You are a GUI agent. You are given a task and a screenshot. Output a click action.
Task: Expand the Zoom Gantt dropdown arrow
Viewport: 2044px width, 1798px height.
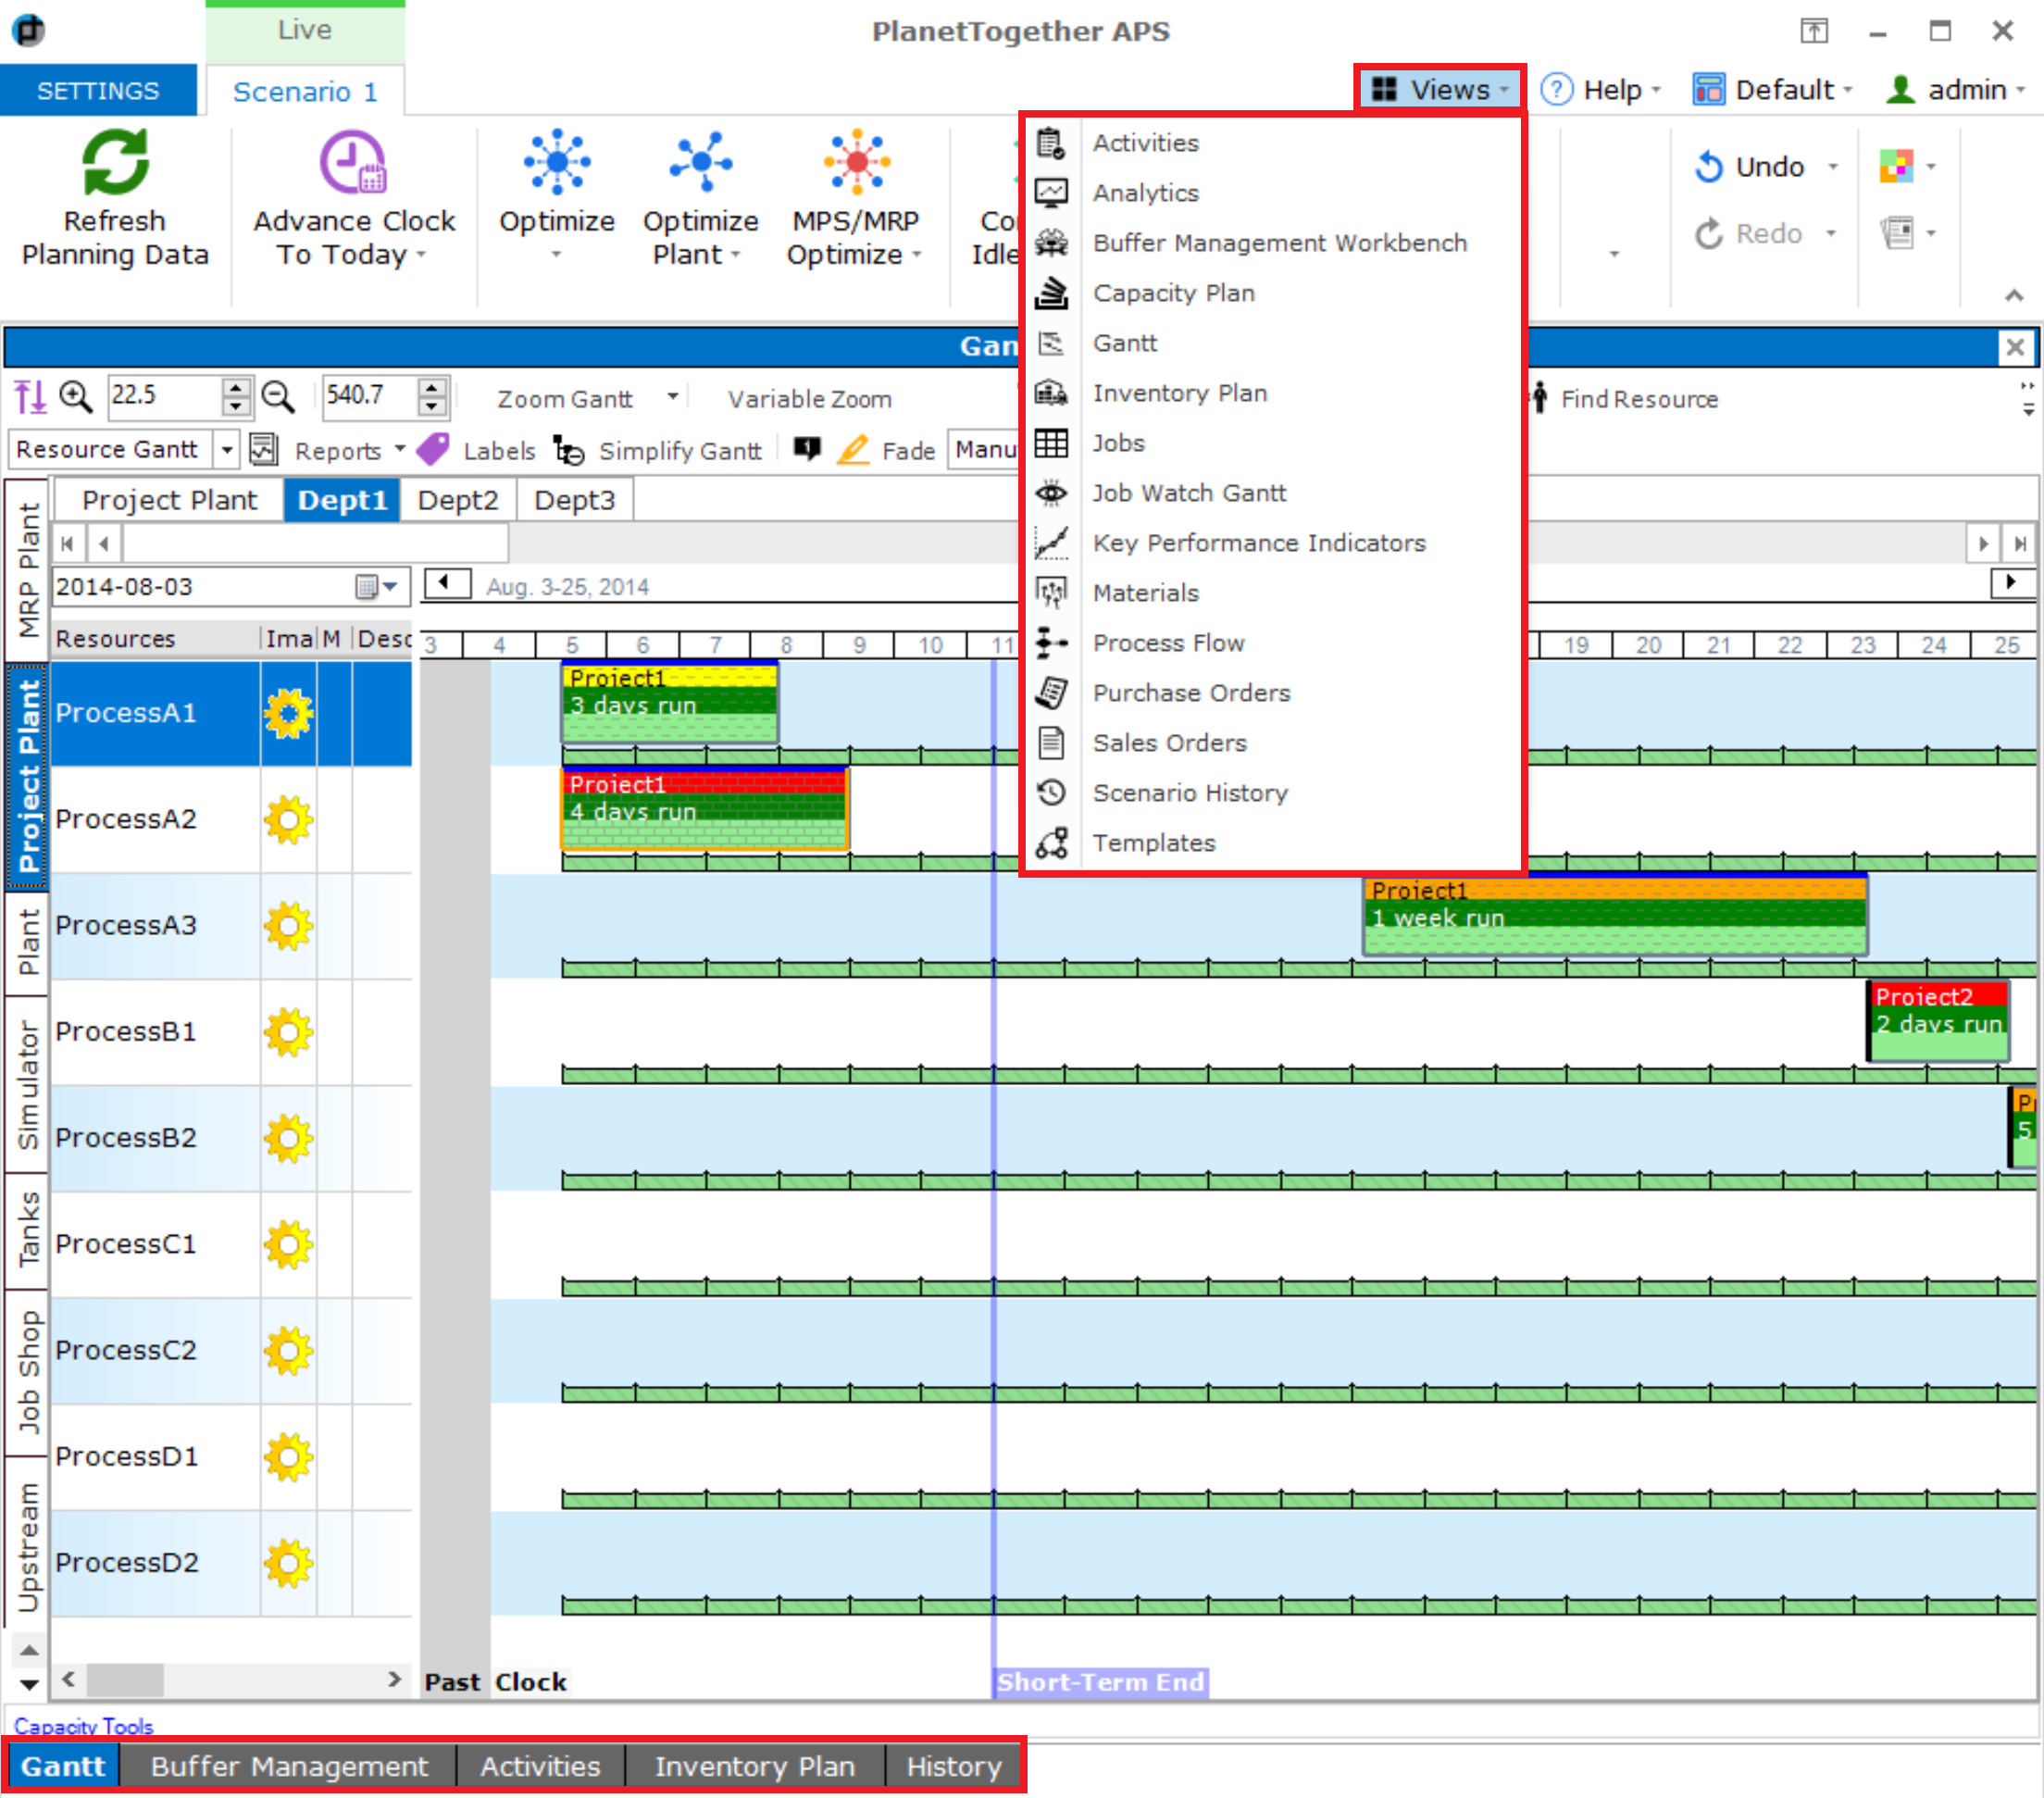point(673,397)
